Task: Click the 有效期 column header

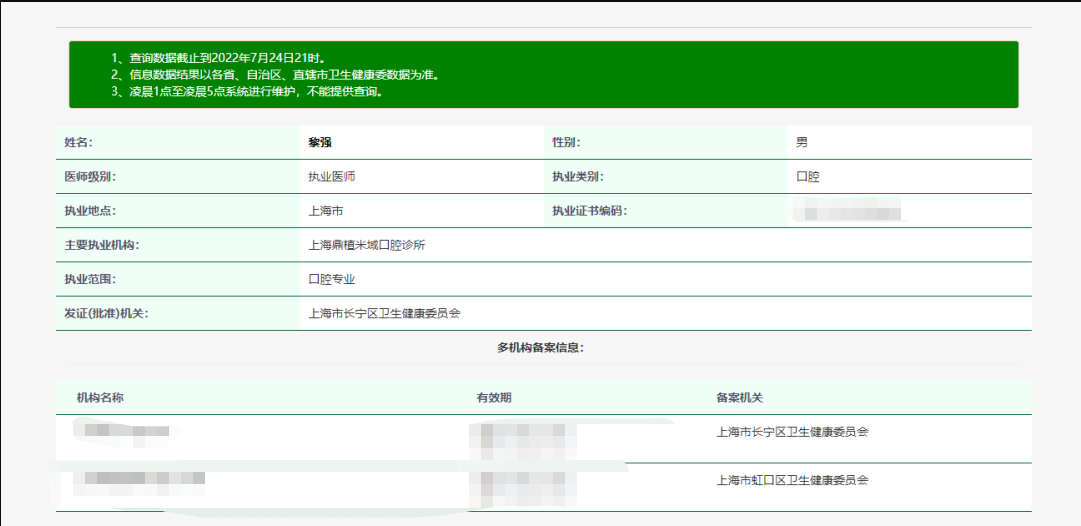Action: coord(494,398)
